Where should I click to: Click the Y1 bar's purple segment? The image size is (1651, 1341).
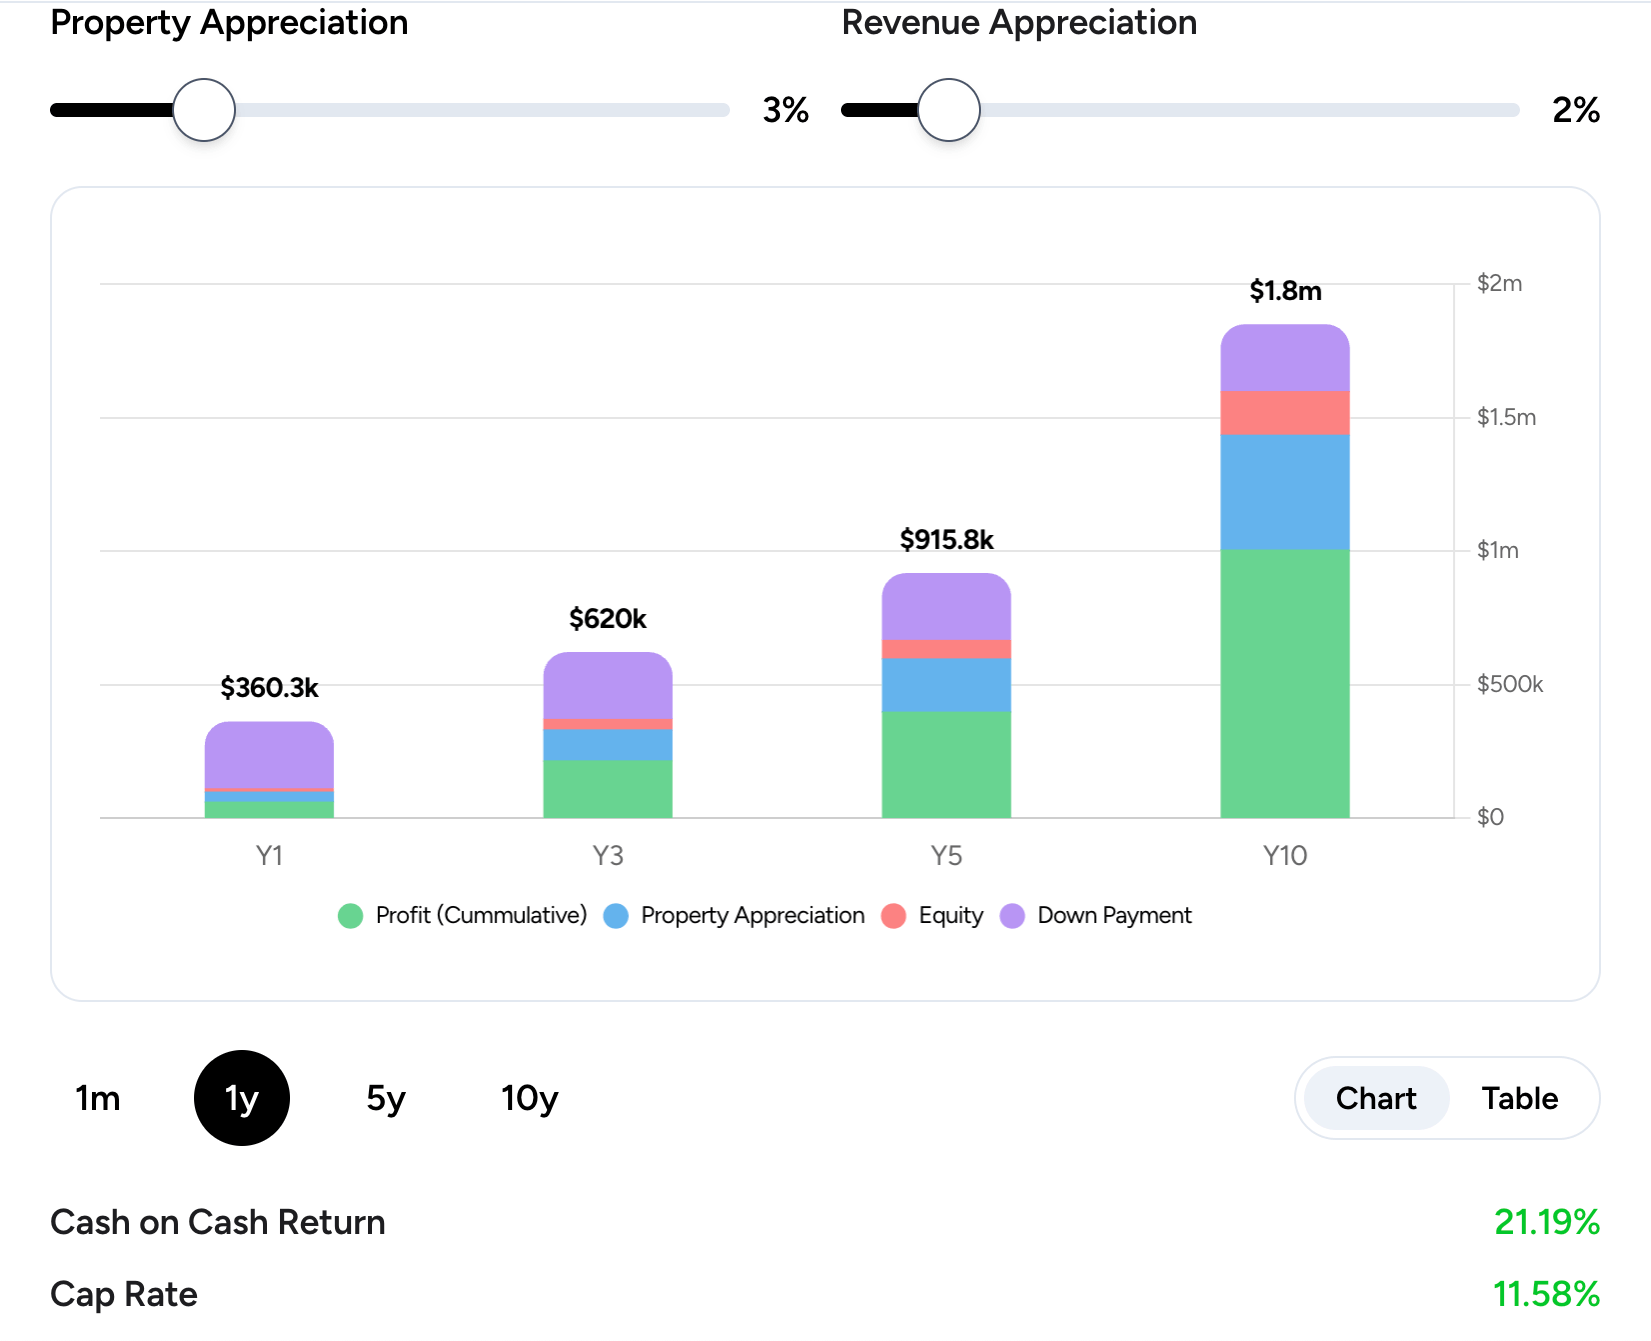tap(269, 755)
